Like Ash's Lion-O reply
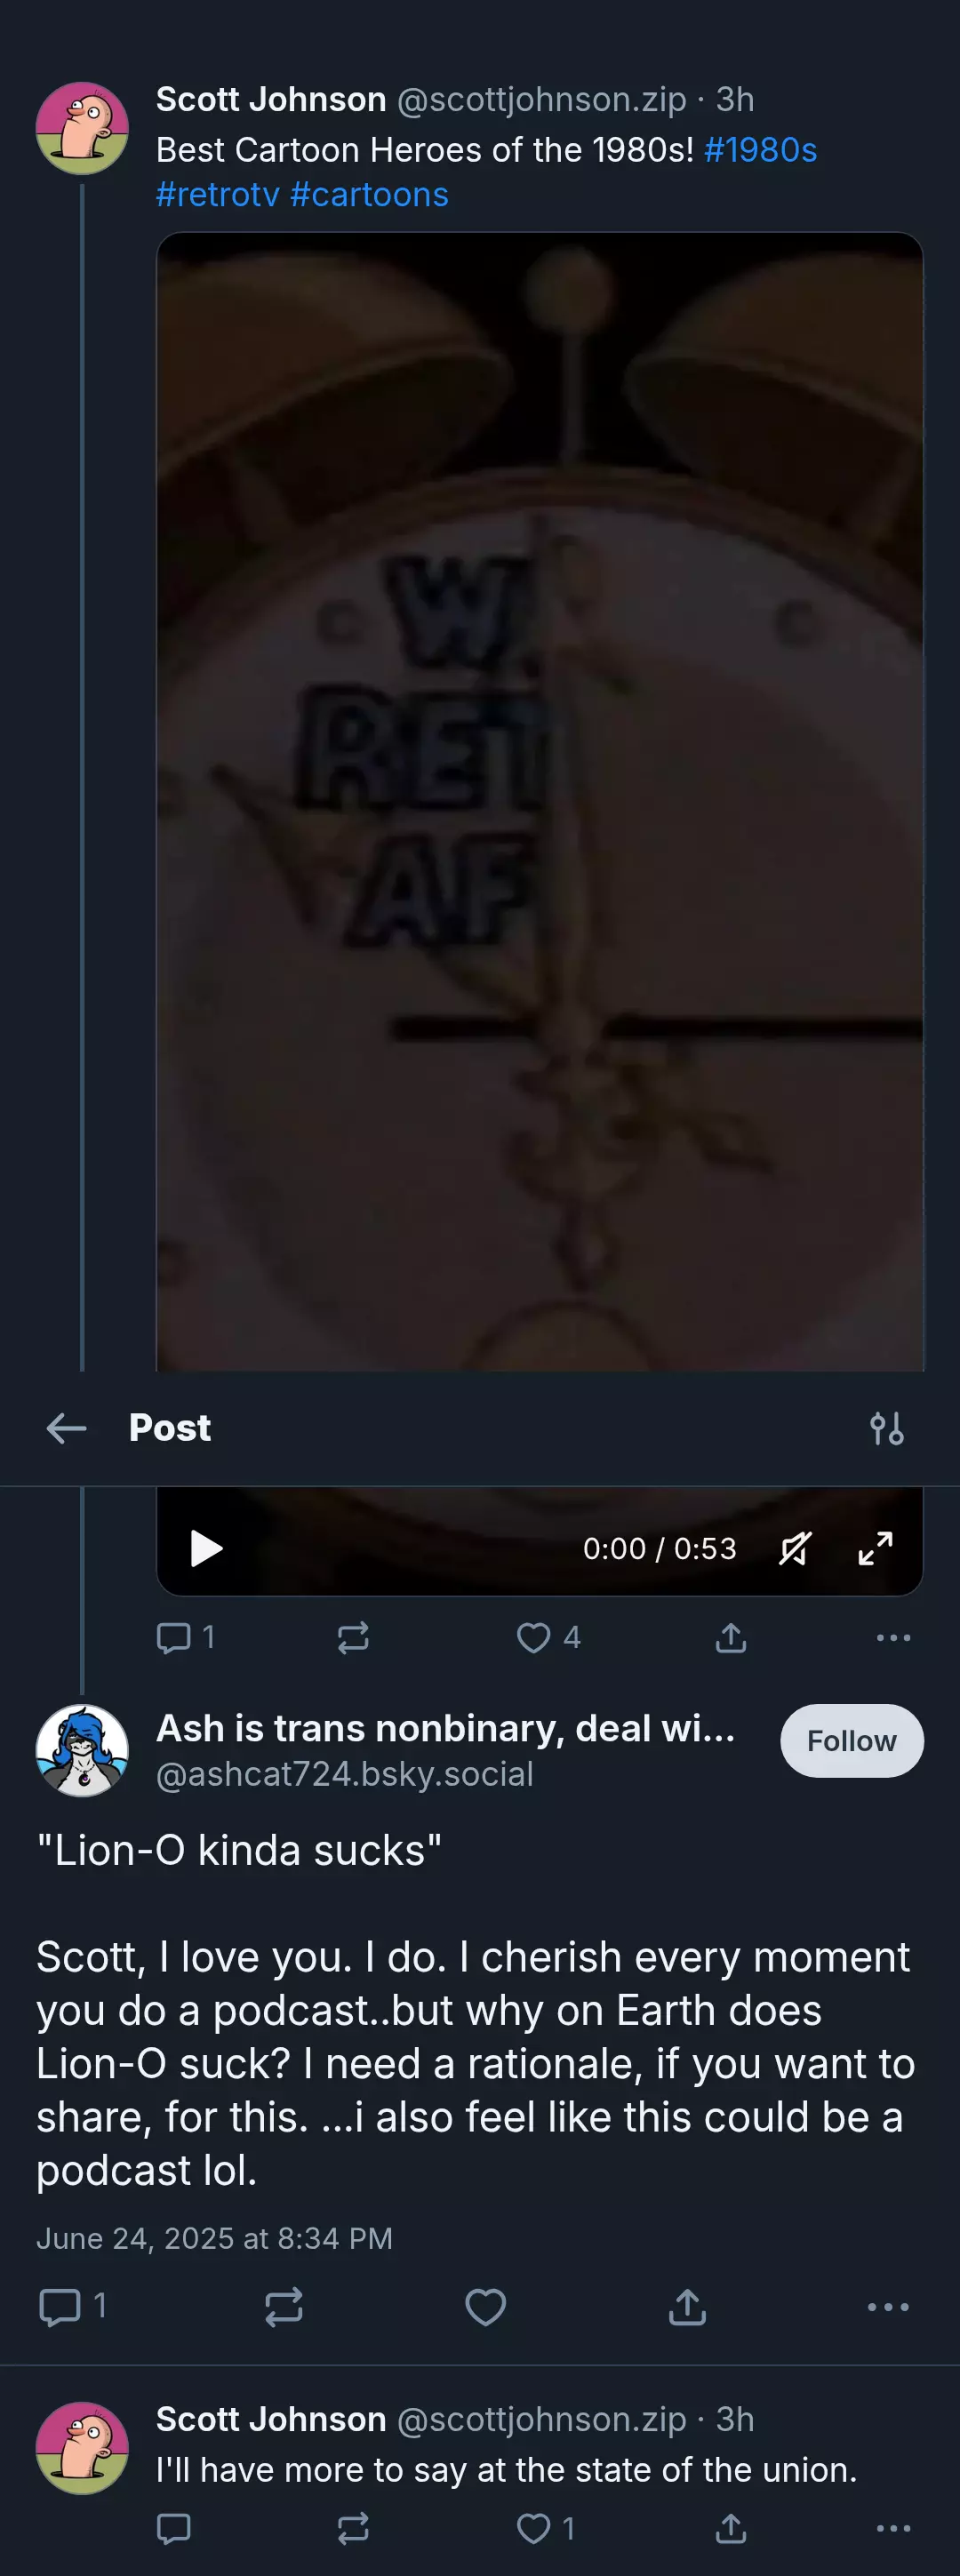 [x=486, y=2307]
